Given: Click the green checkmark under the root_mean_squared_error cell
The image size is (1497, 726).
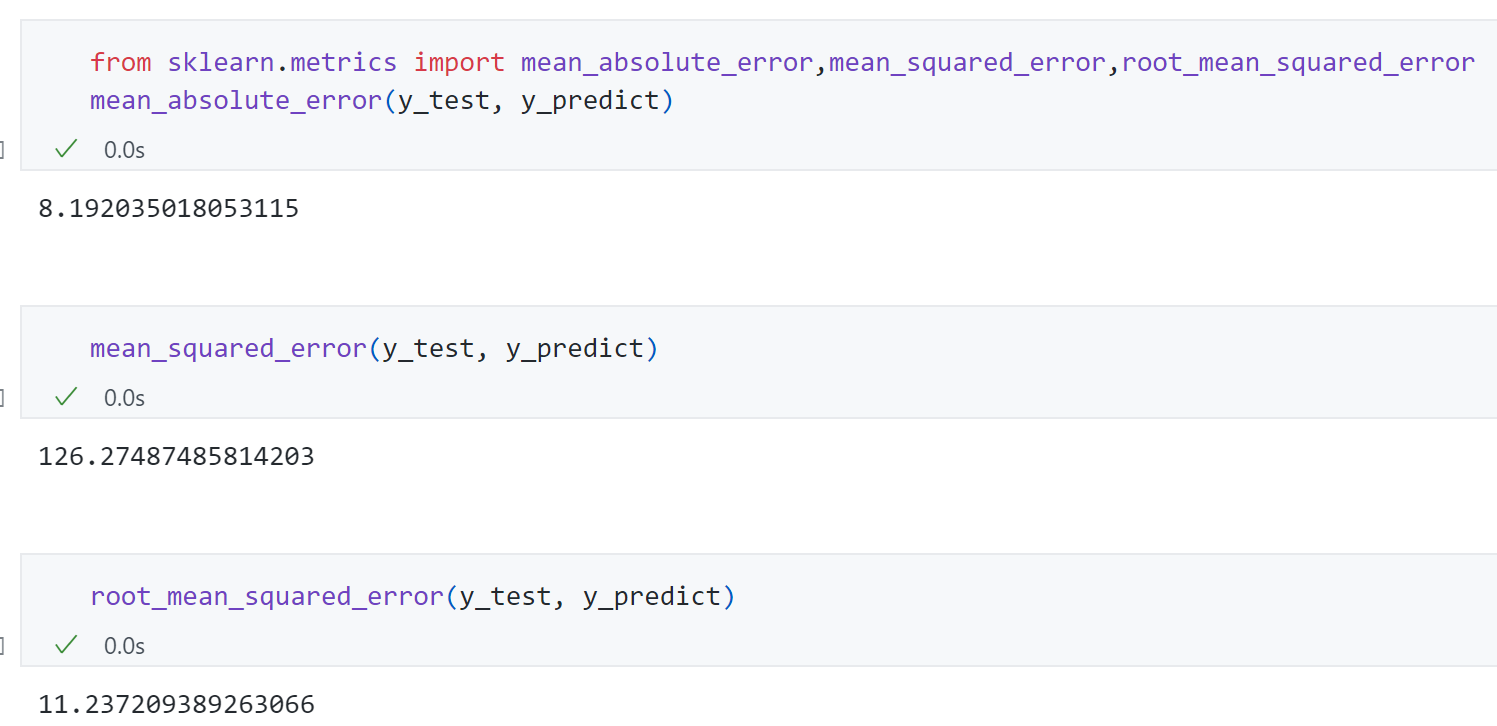Looking at the screenshot, I should [66, 645].
